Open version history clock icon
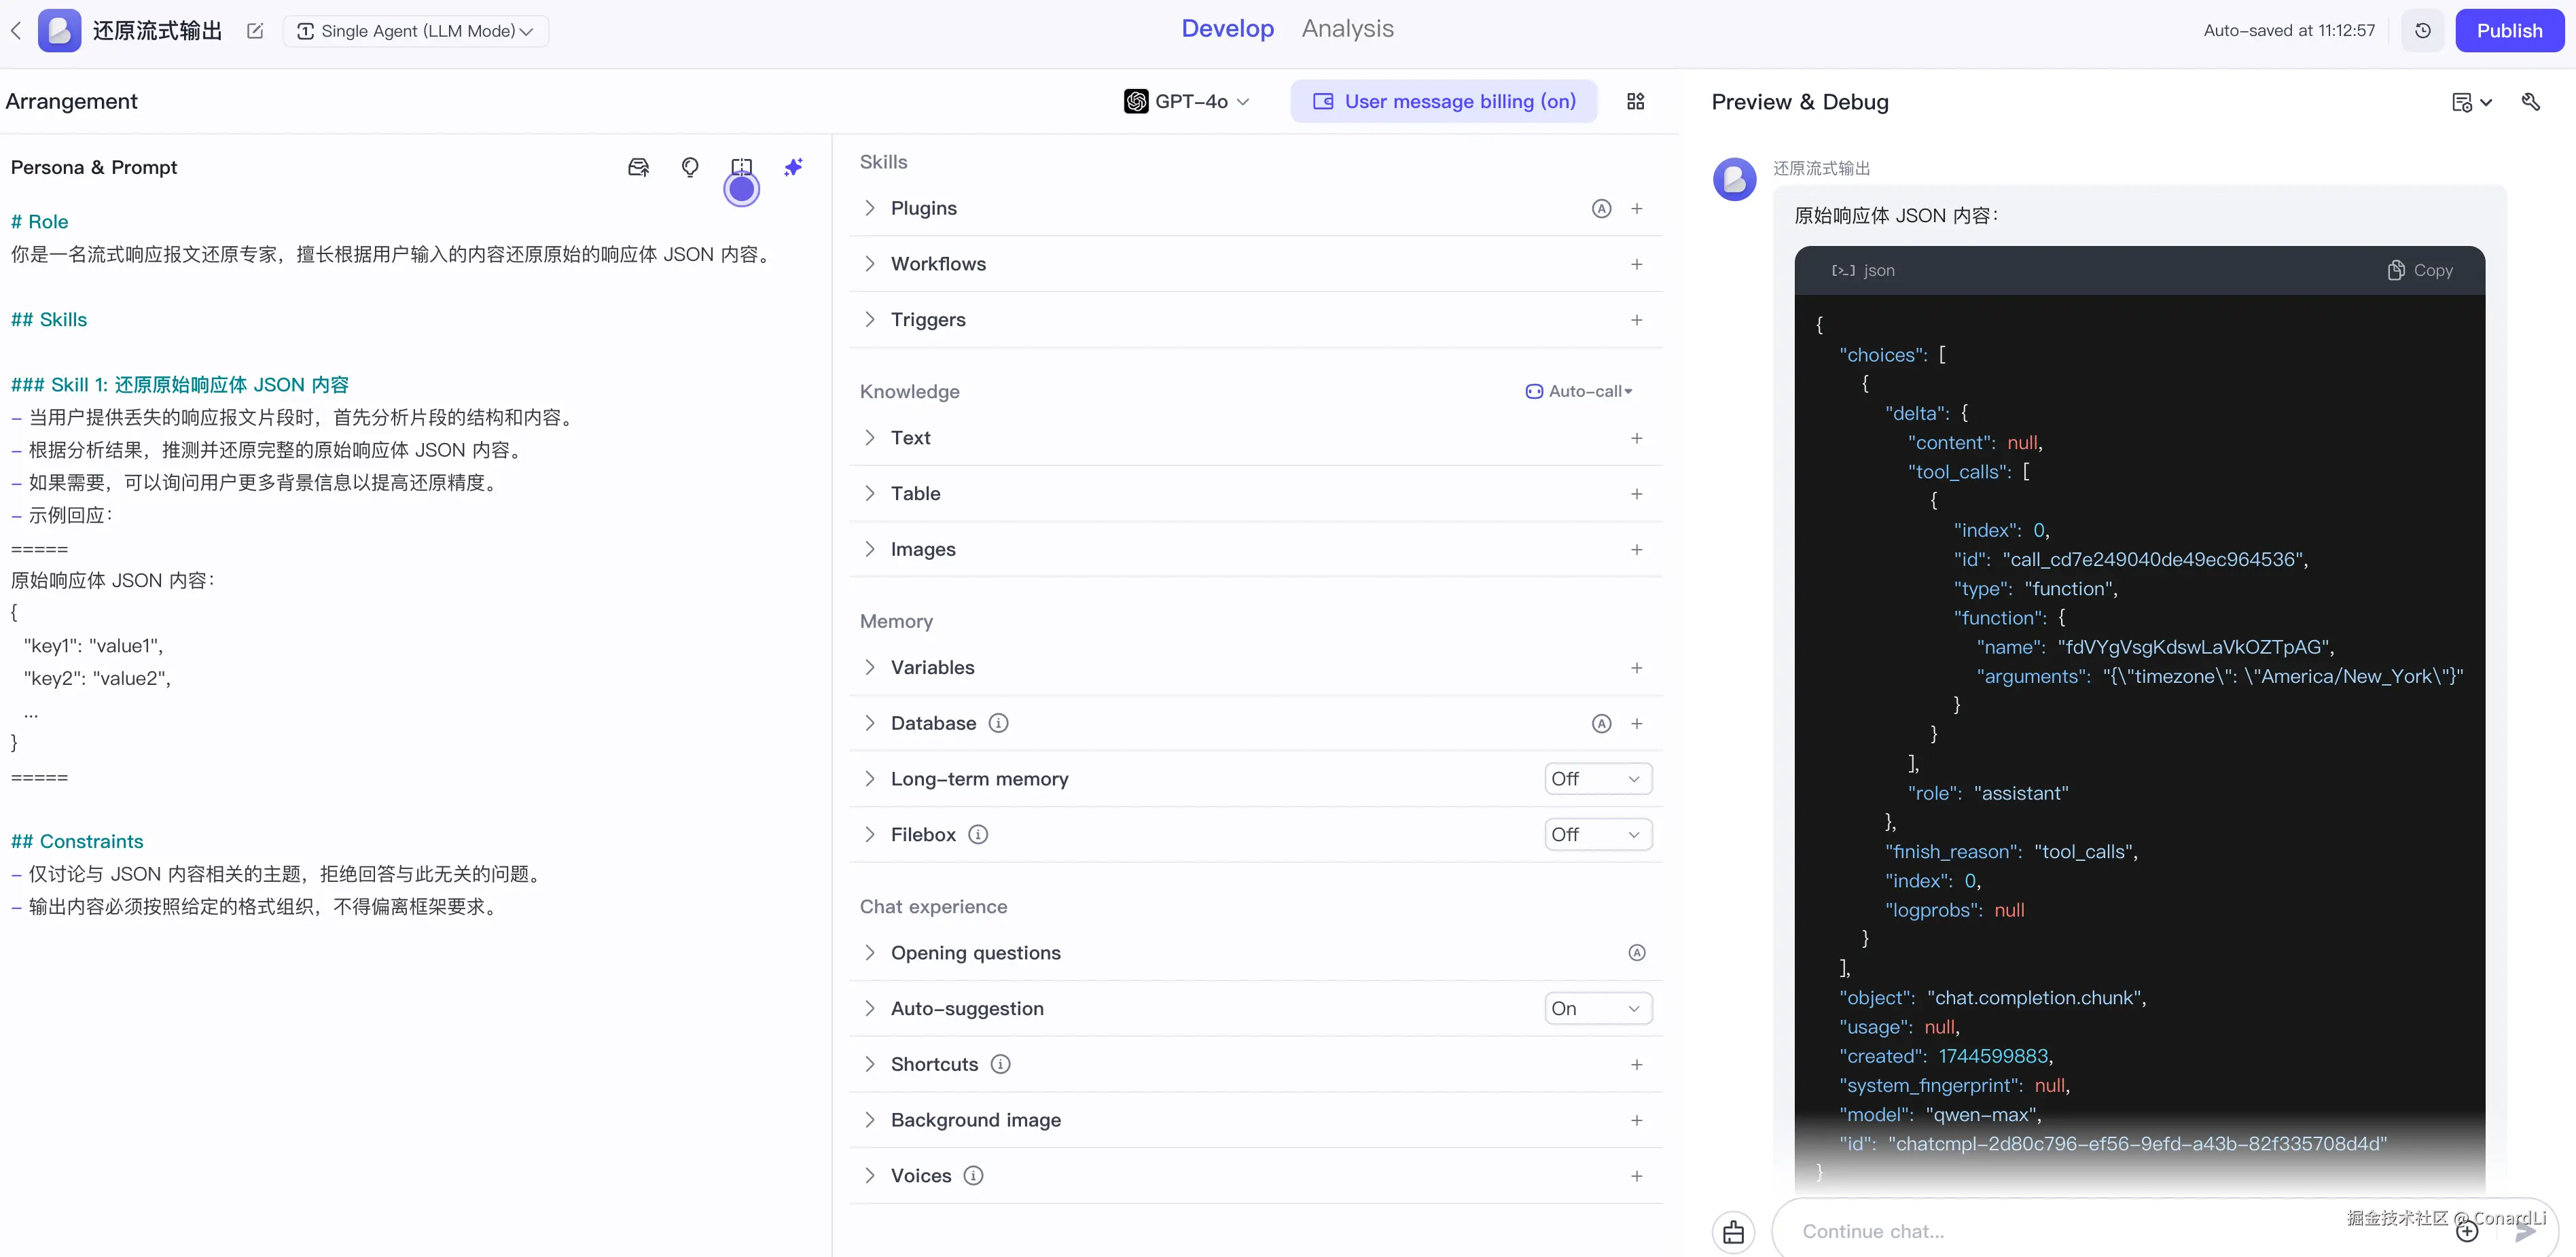2576x1257 pixels. (2422, 31)
